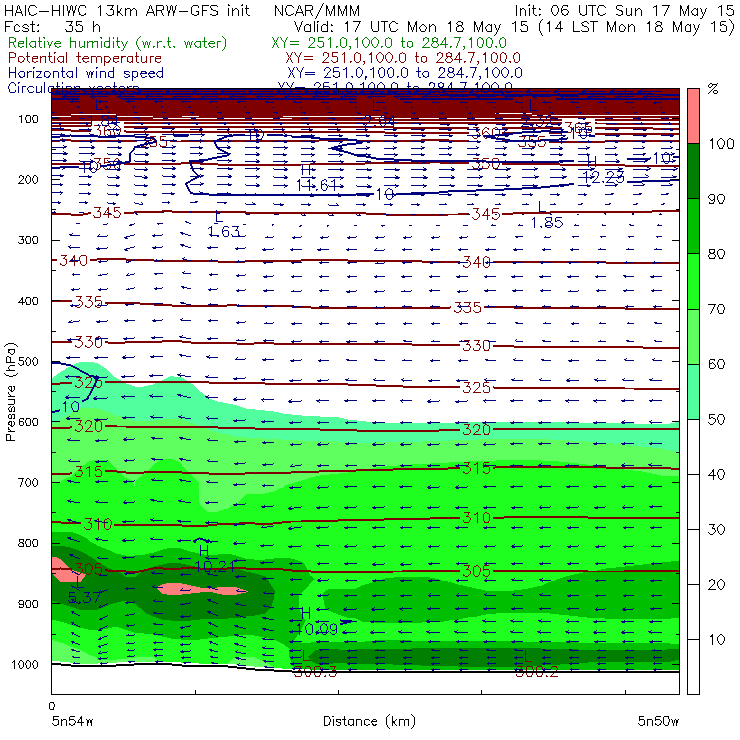Click the 80–90% green colorbar segment
The image size is (740, 740).
[693, 226]
